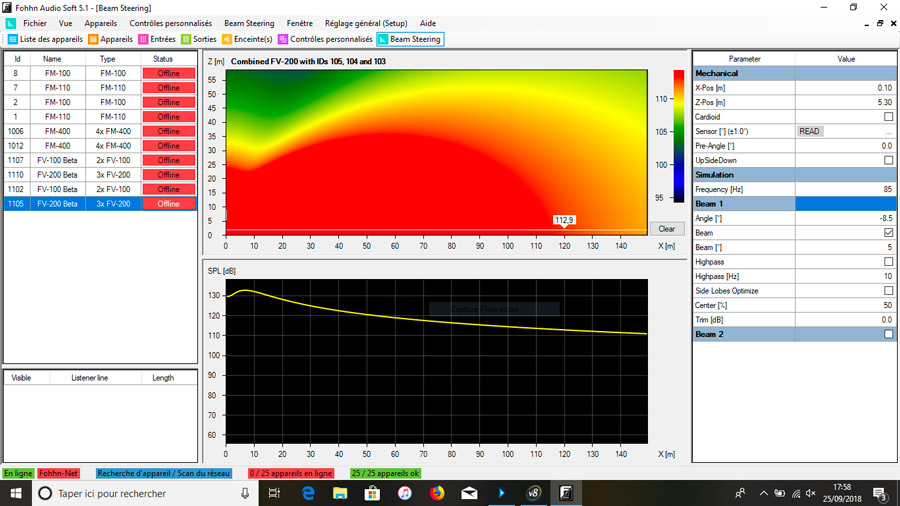The height and width of the screenshot is (506, 900).
Task: Toggle the UpSideDown checkbox
Action: click(x=889, y=161)
